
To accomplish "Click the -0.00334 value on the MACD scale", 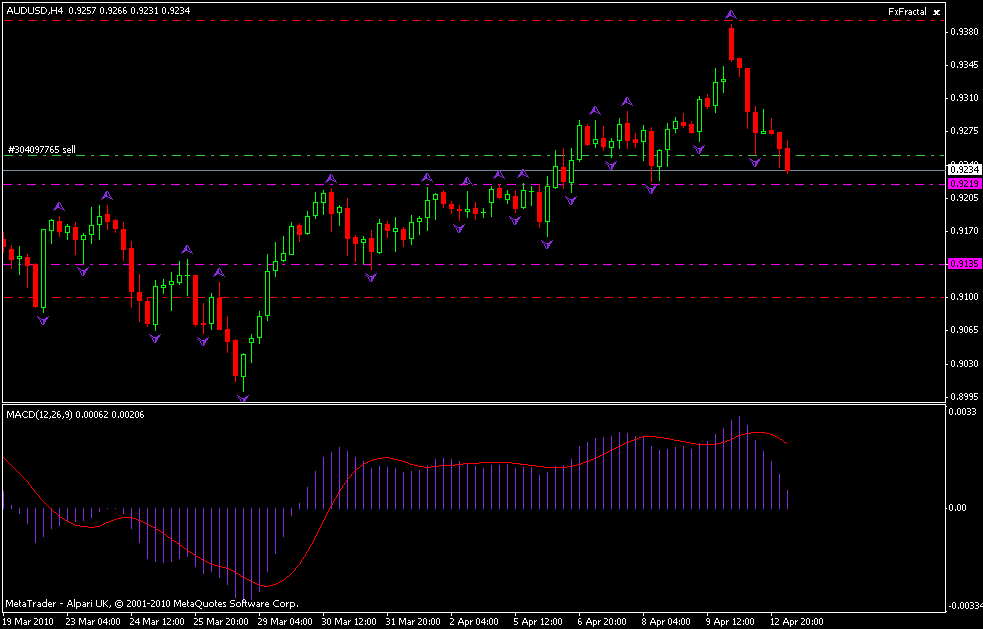I will (x=963, y=606).
